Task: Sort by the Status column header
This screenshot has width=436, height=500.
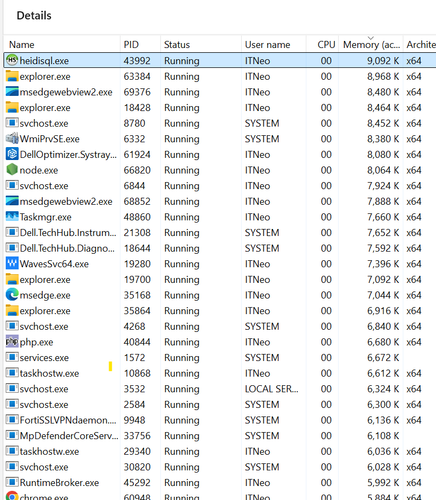Action: click(201, 44)
